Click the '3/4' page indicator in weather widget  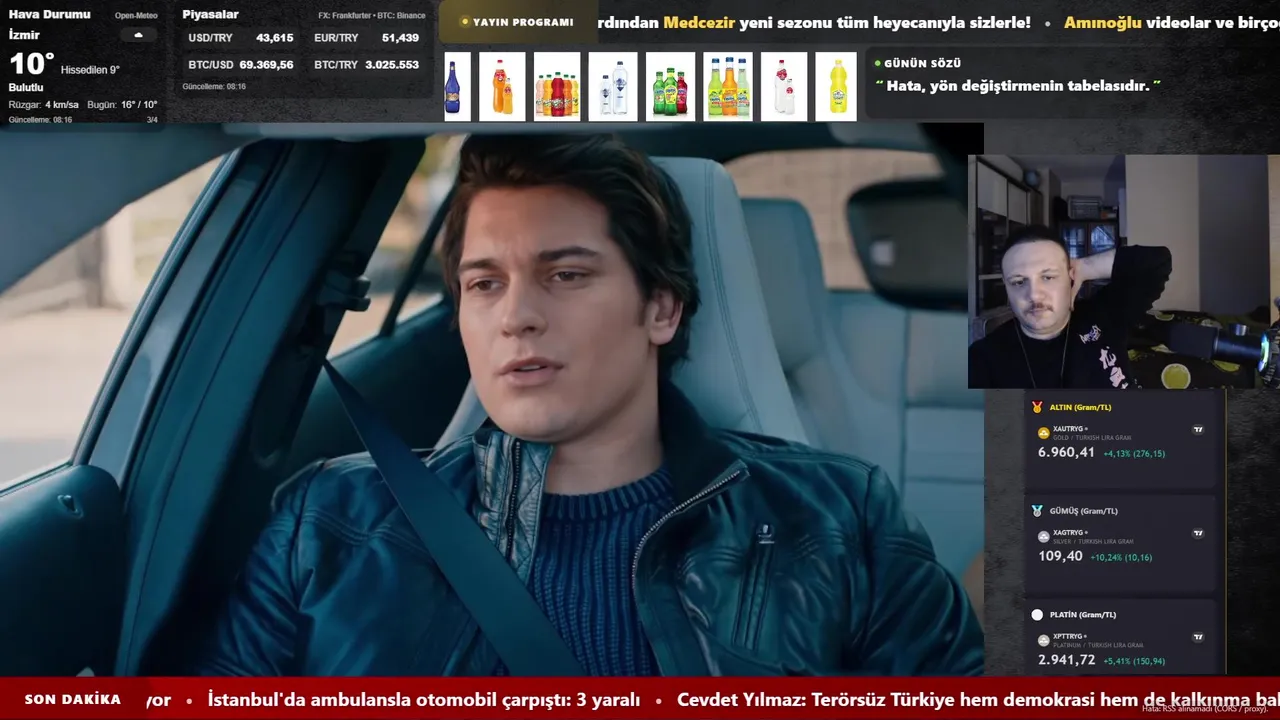[x=152, y=120]
